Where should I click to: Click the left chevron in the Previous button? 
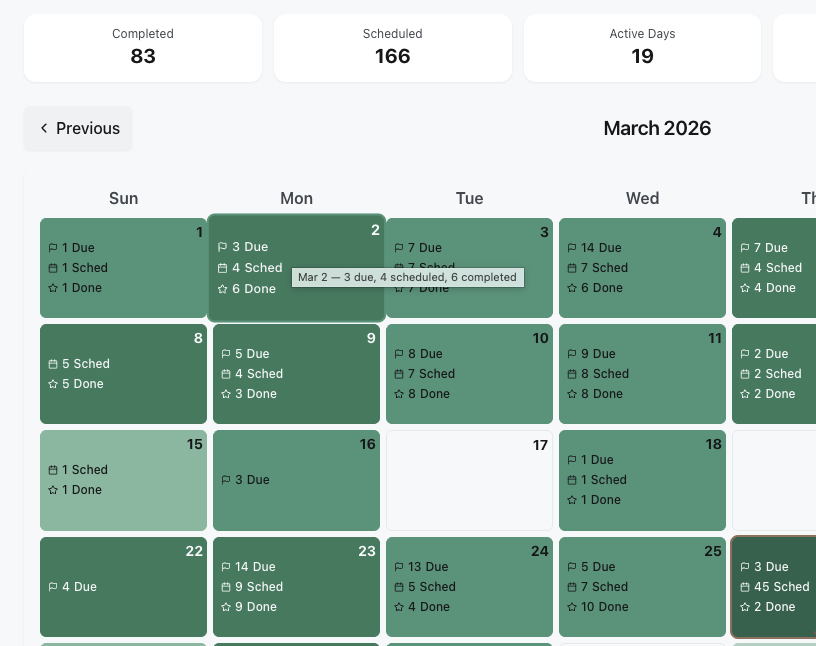tap(44, 128)
